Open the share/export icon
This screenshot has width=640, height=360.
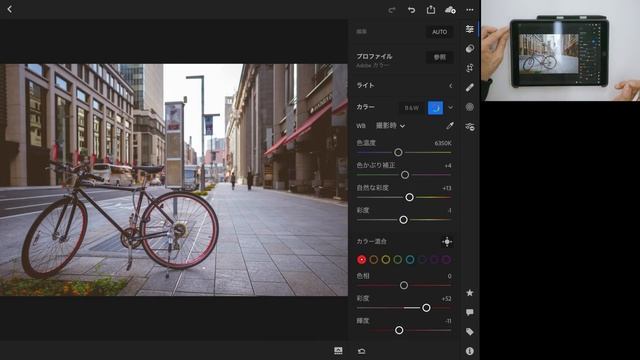click(431, 9)
